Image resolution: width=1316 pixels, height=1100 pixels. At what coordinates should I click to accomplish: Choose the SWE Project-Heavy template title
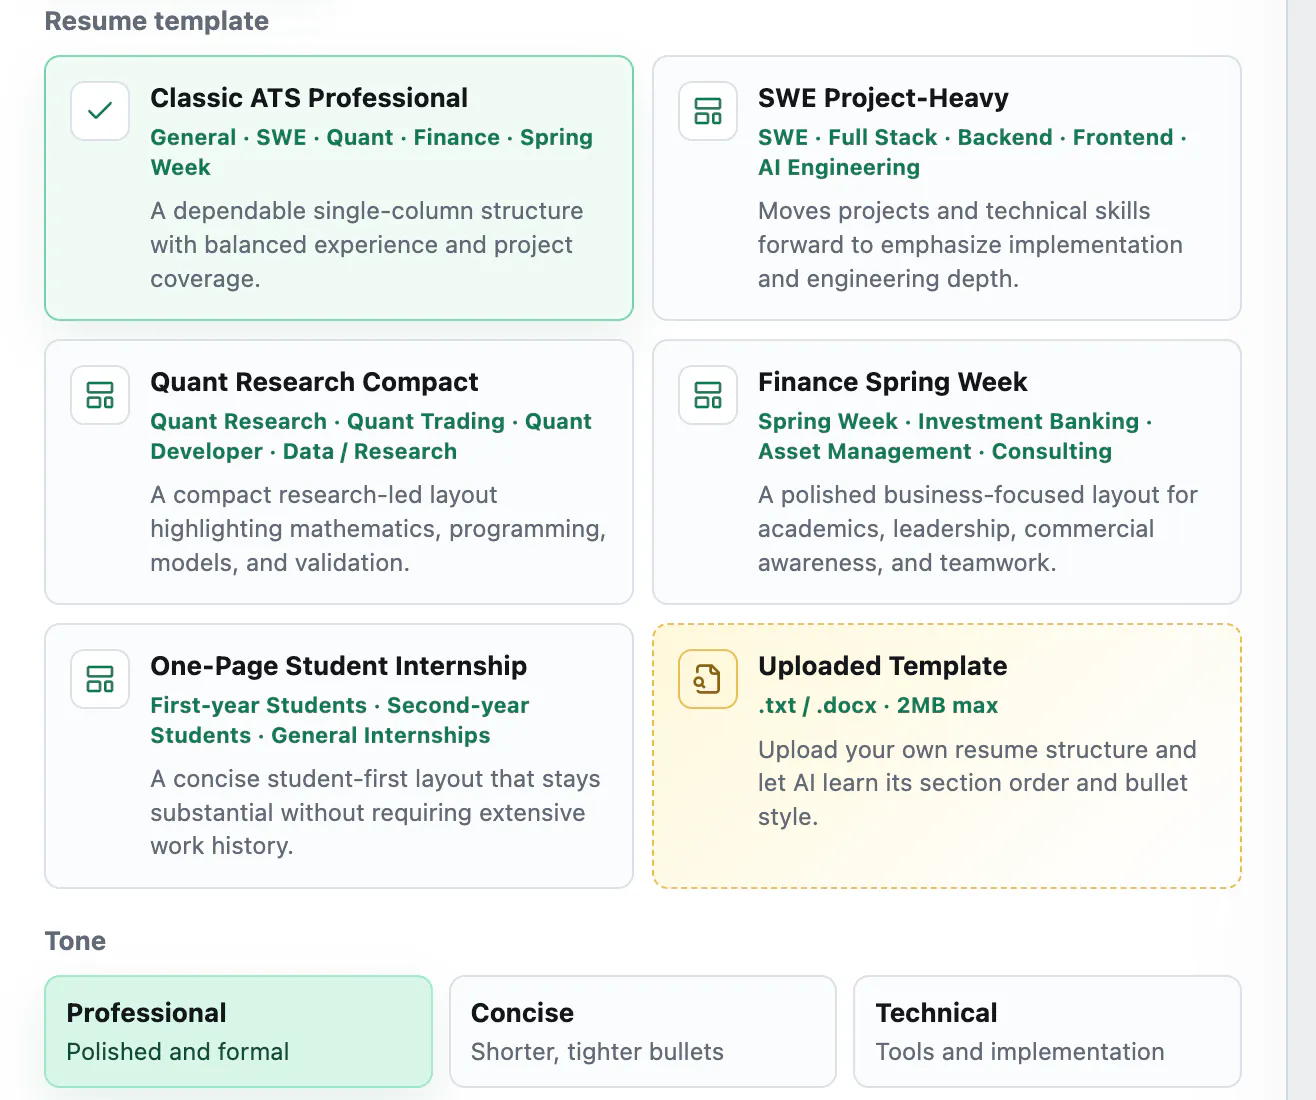click(x=883, y=98)
